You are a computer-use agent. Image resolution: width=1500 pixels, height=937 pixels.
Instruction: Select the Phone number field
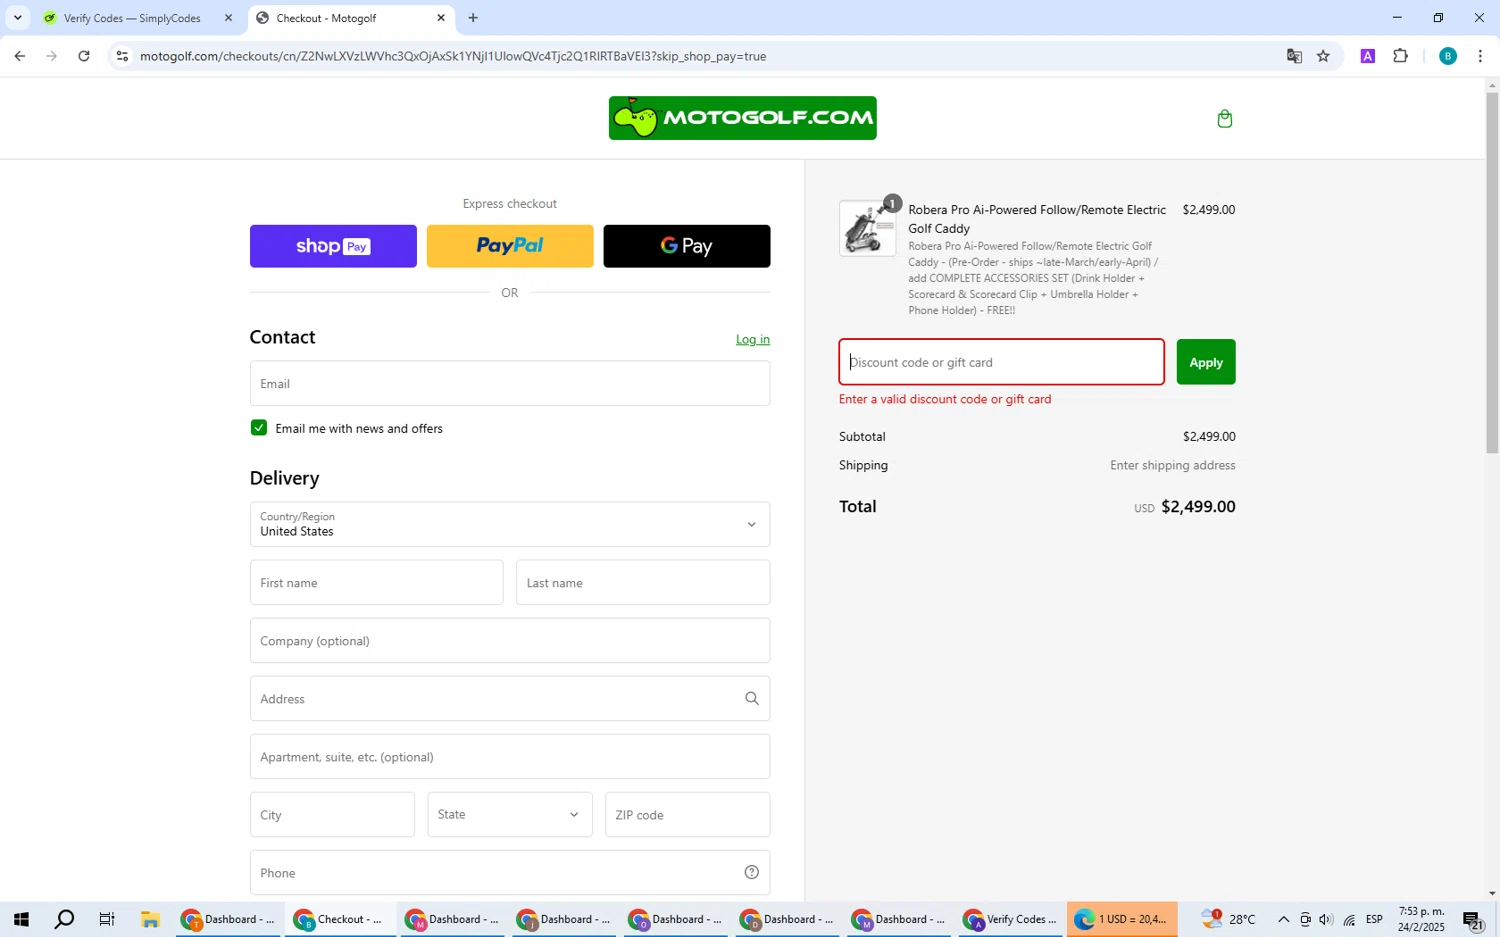[x=510, y=873]
